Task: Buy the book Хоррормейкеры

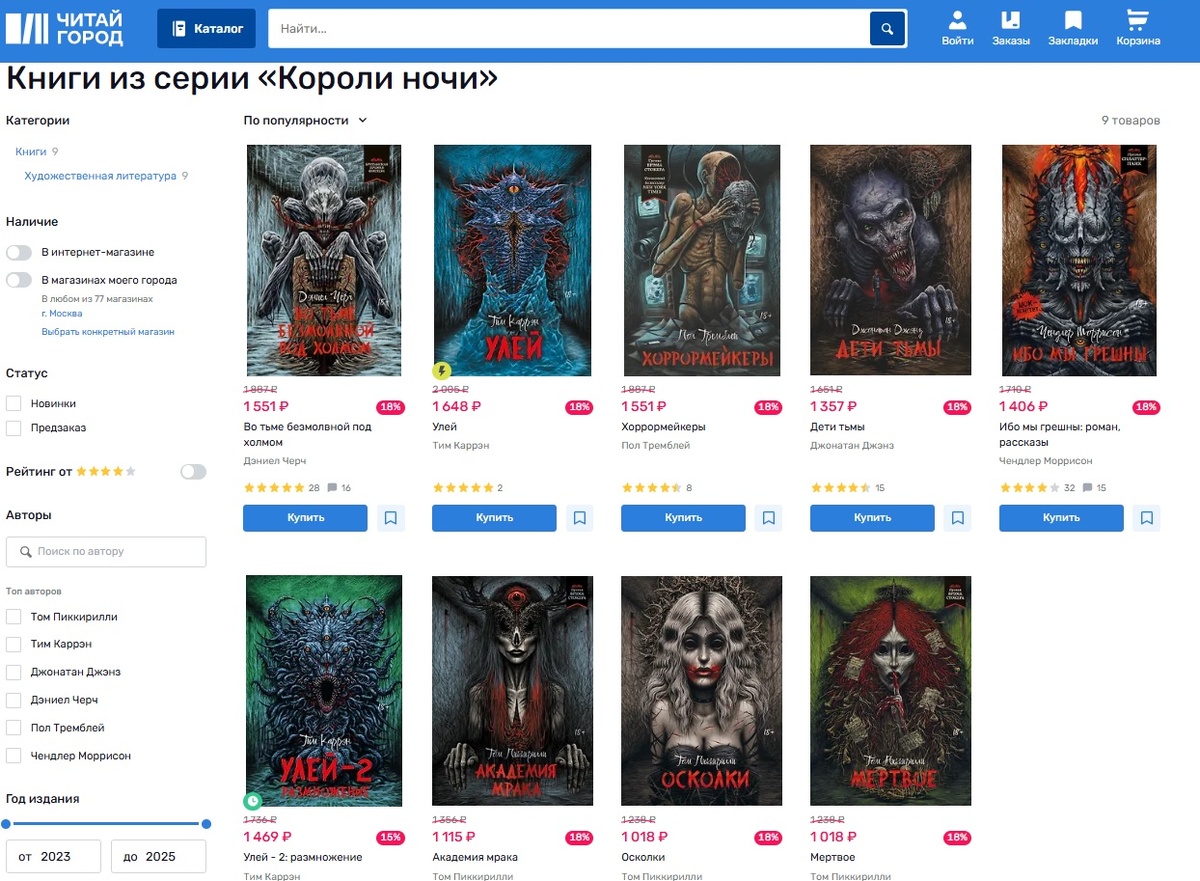Action: point(683,518)
